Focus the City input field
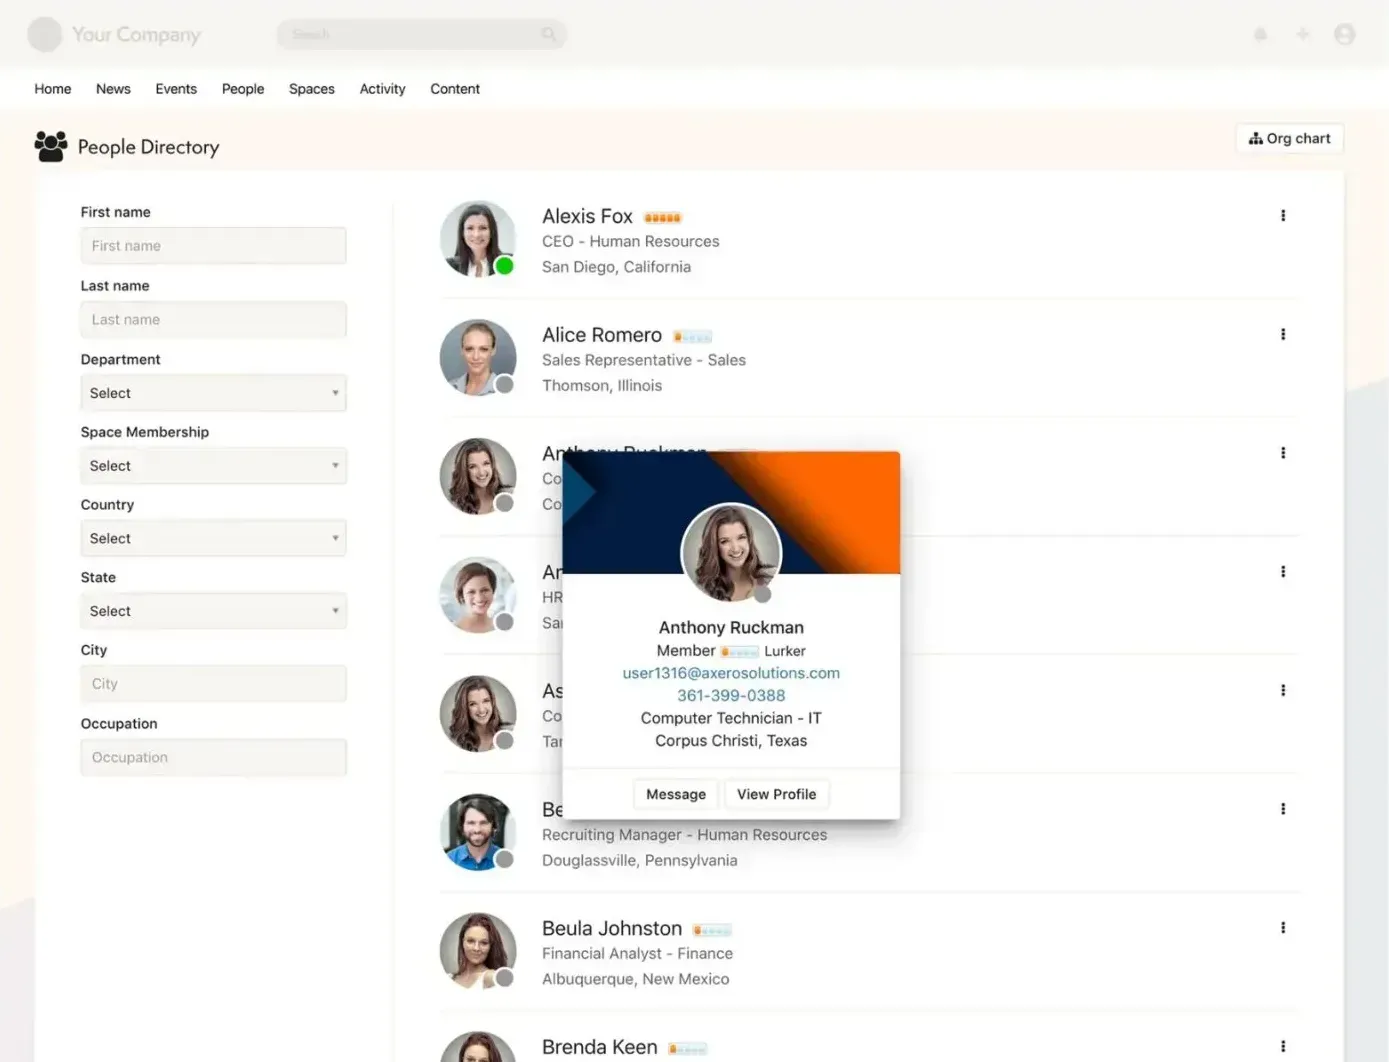The height and width of the screenshot is (1062, 1389). pyautogui.click(x=214, y=684)
